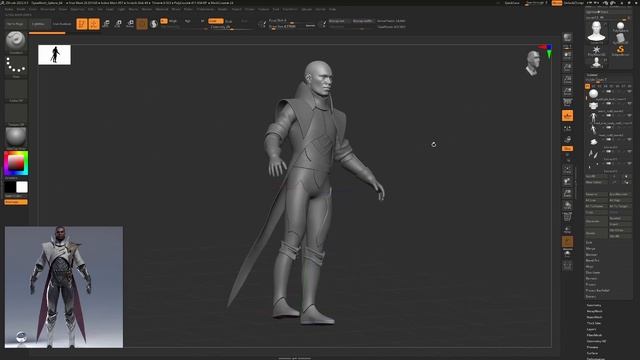Screen dimensions: 640x360
Task: Expand the Extract section
Action: pos(591,296)
